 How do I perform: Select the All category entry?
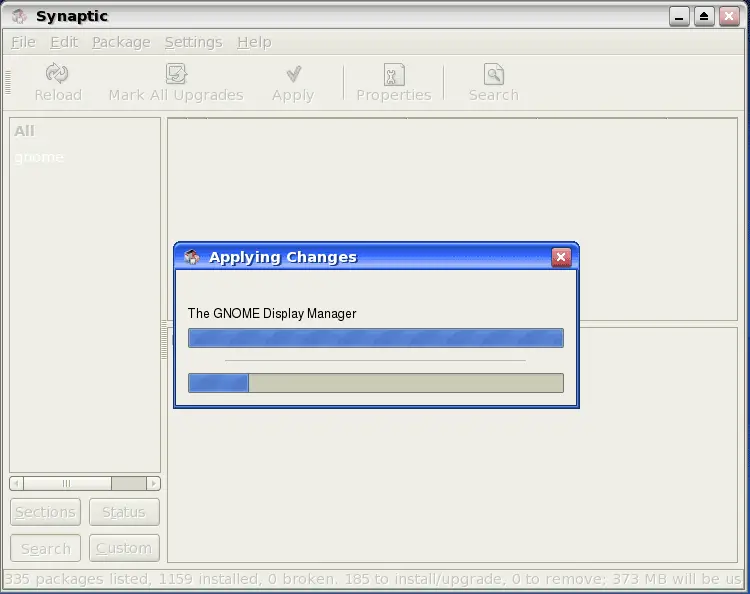coord(24,131)
